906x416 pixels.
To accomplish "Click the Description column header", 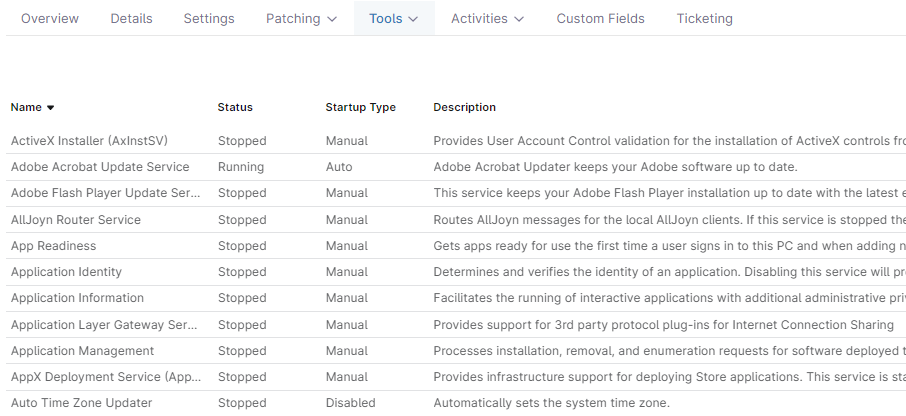I will coord(464,108).
